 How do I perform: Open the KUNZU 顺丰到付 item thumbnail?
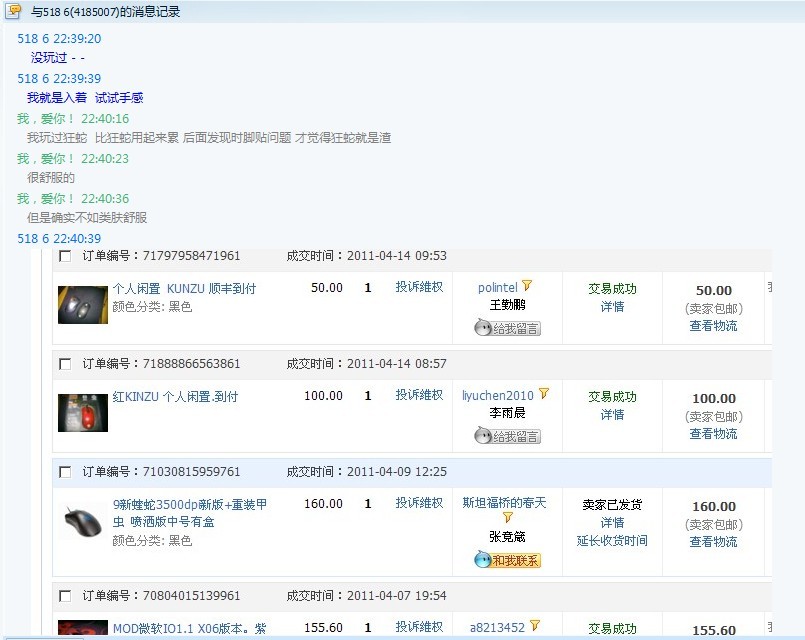coord(83,305)
